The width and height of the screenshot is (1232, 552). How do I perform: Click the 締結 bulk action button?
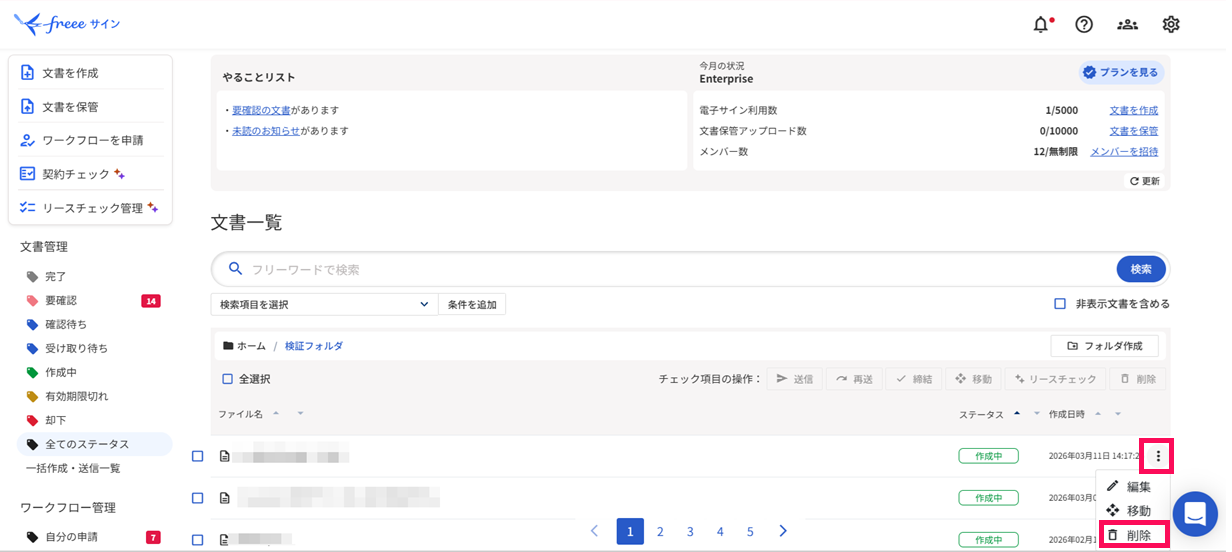coord(914,379)
